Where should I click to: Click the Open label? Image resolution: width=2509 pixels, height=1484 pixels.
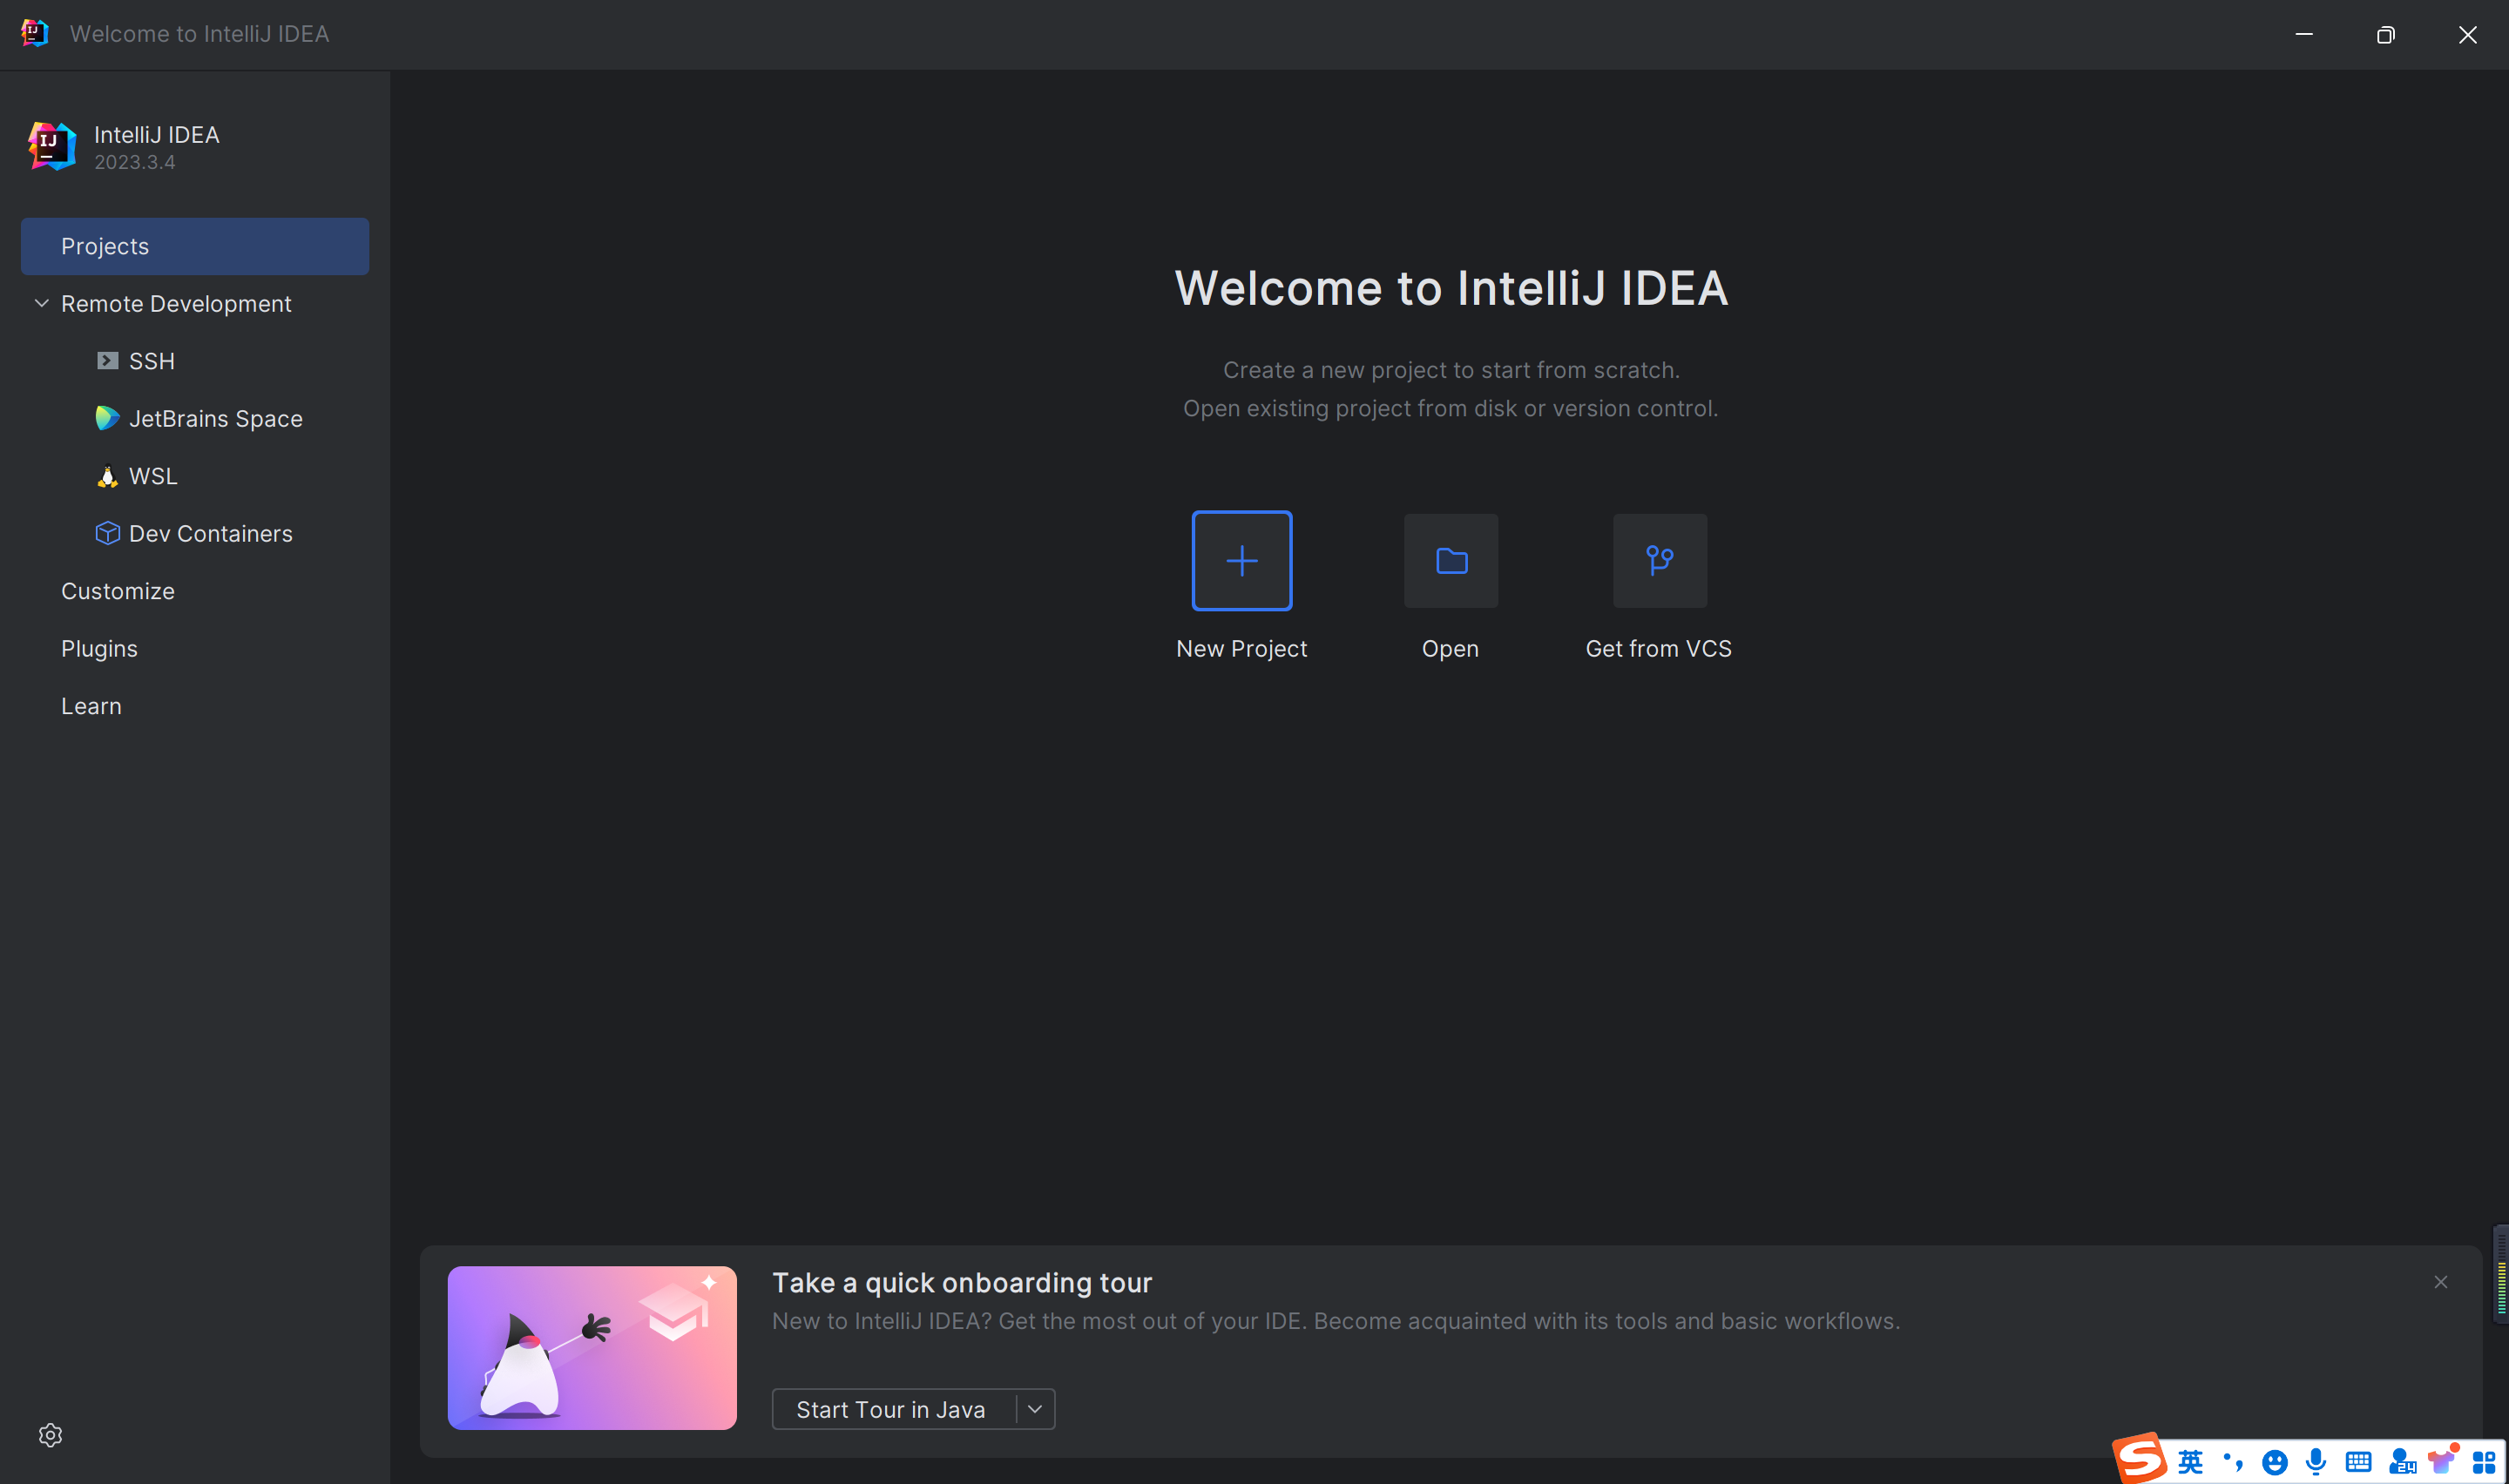point(1450,649)
